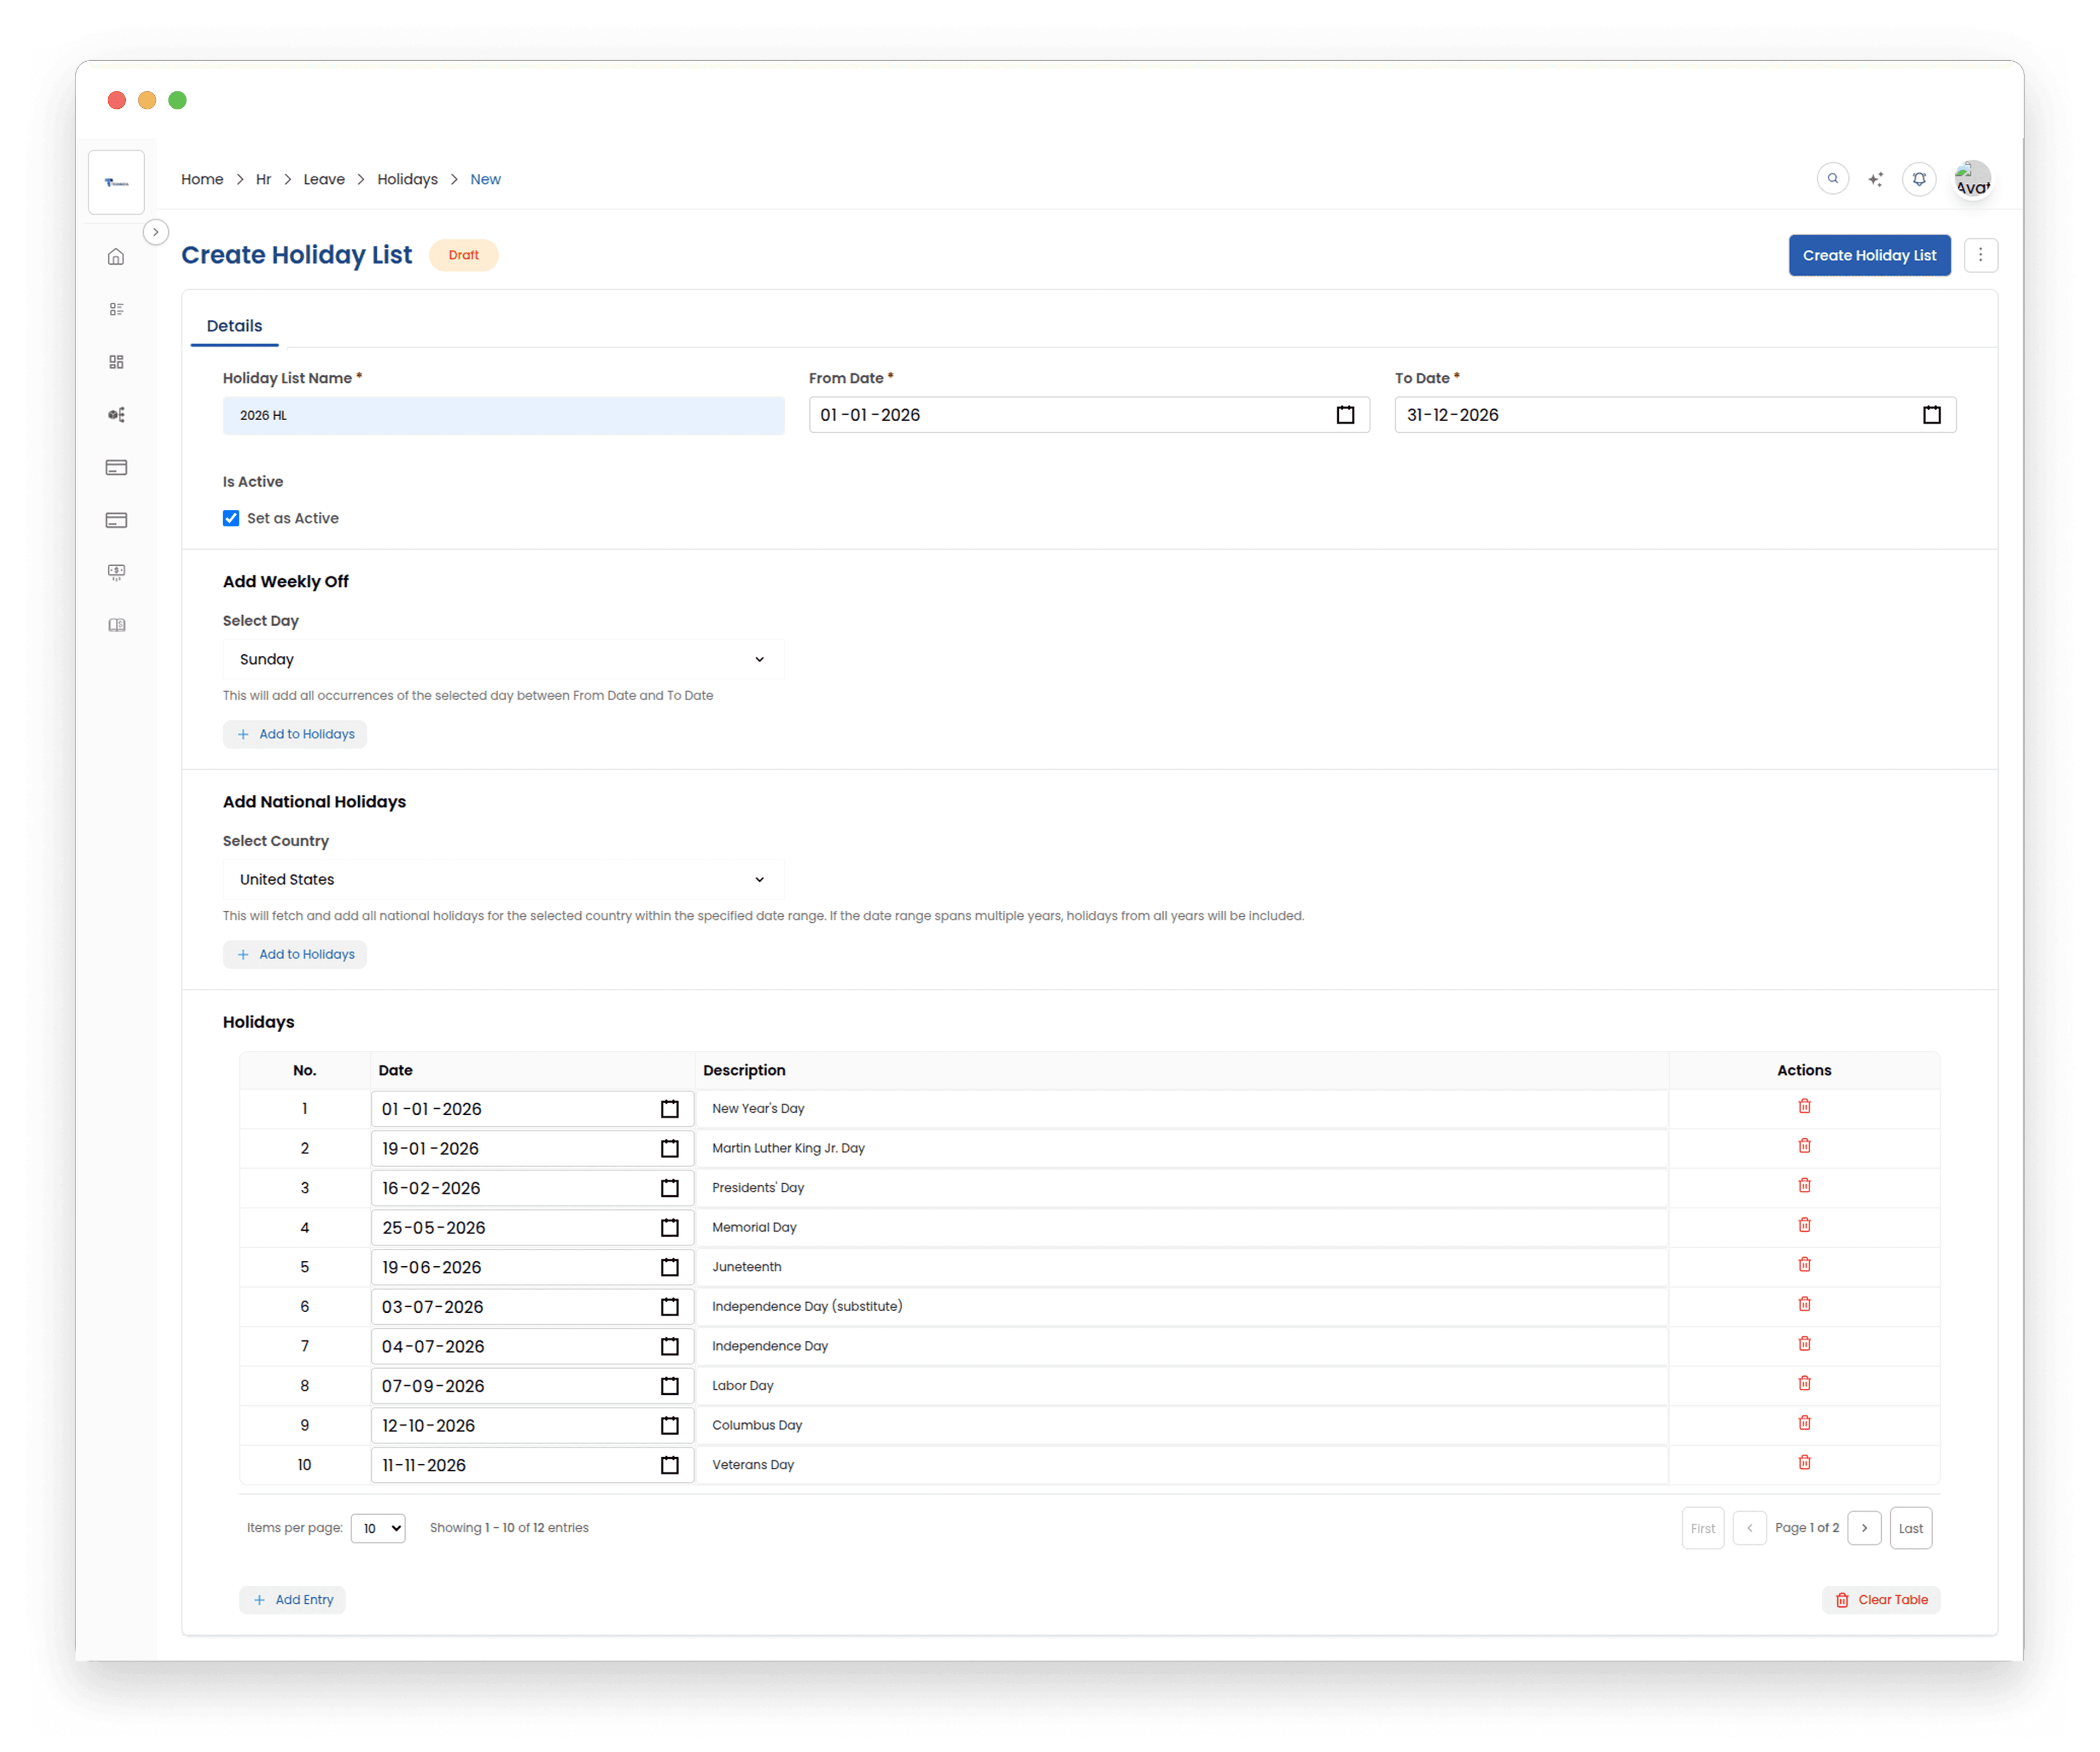Change items per page dropdown

(378, 1528)
